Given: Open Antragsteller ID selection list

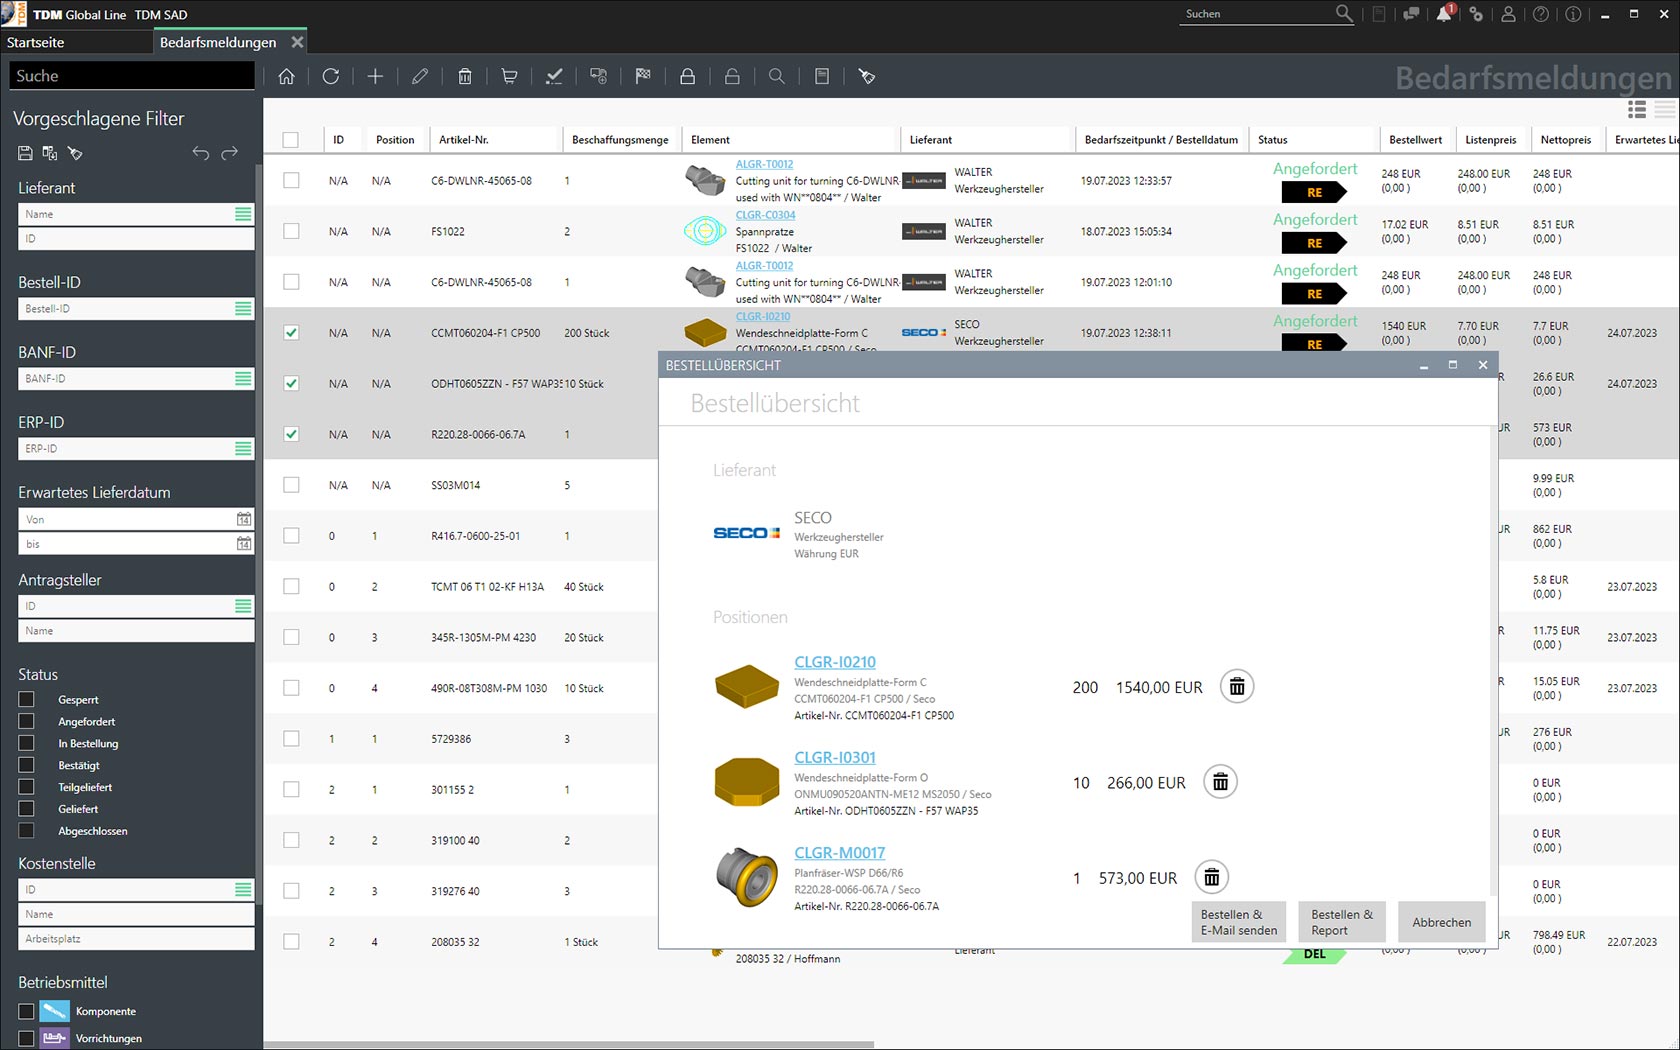Looking at the screenshot, I should [243, 606].
